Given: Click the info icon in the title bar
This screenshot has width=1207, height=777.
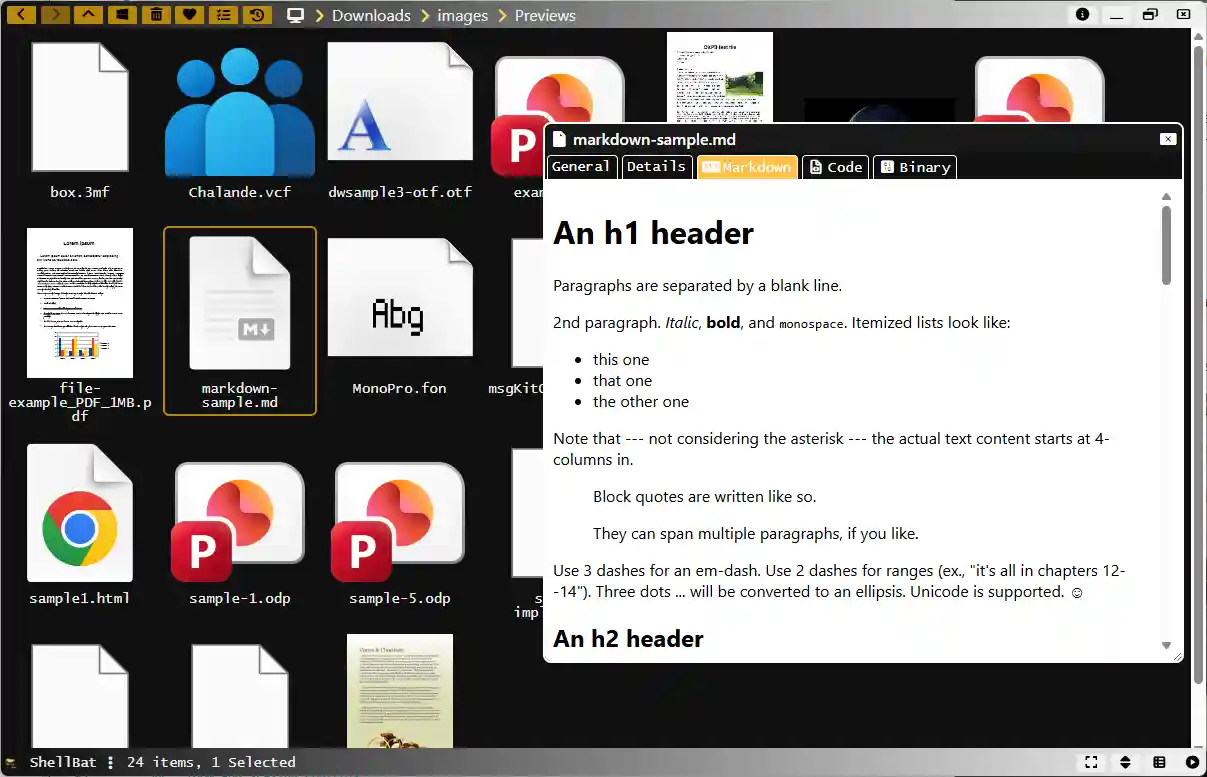Looking at the screenshot, I should point(1082,14).
